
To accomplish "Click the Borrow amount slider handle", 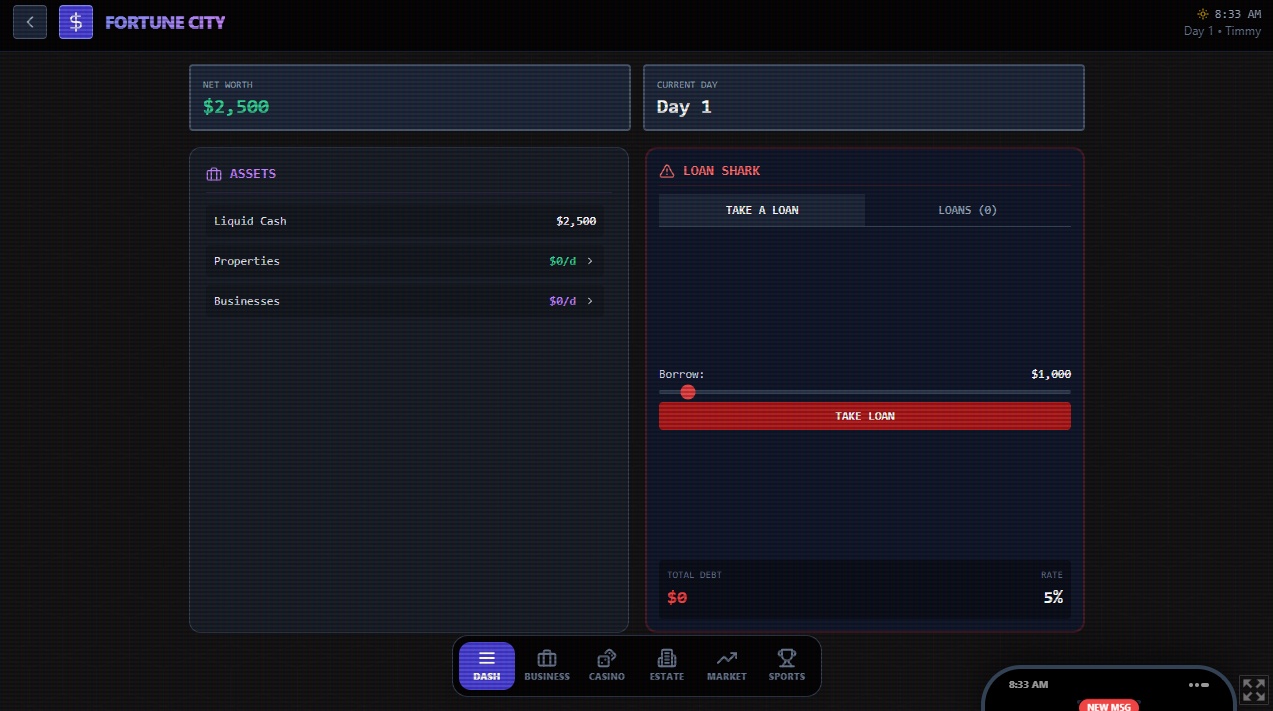I will (x=688, y=392).
